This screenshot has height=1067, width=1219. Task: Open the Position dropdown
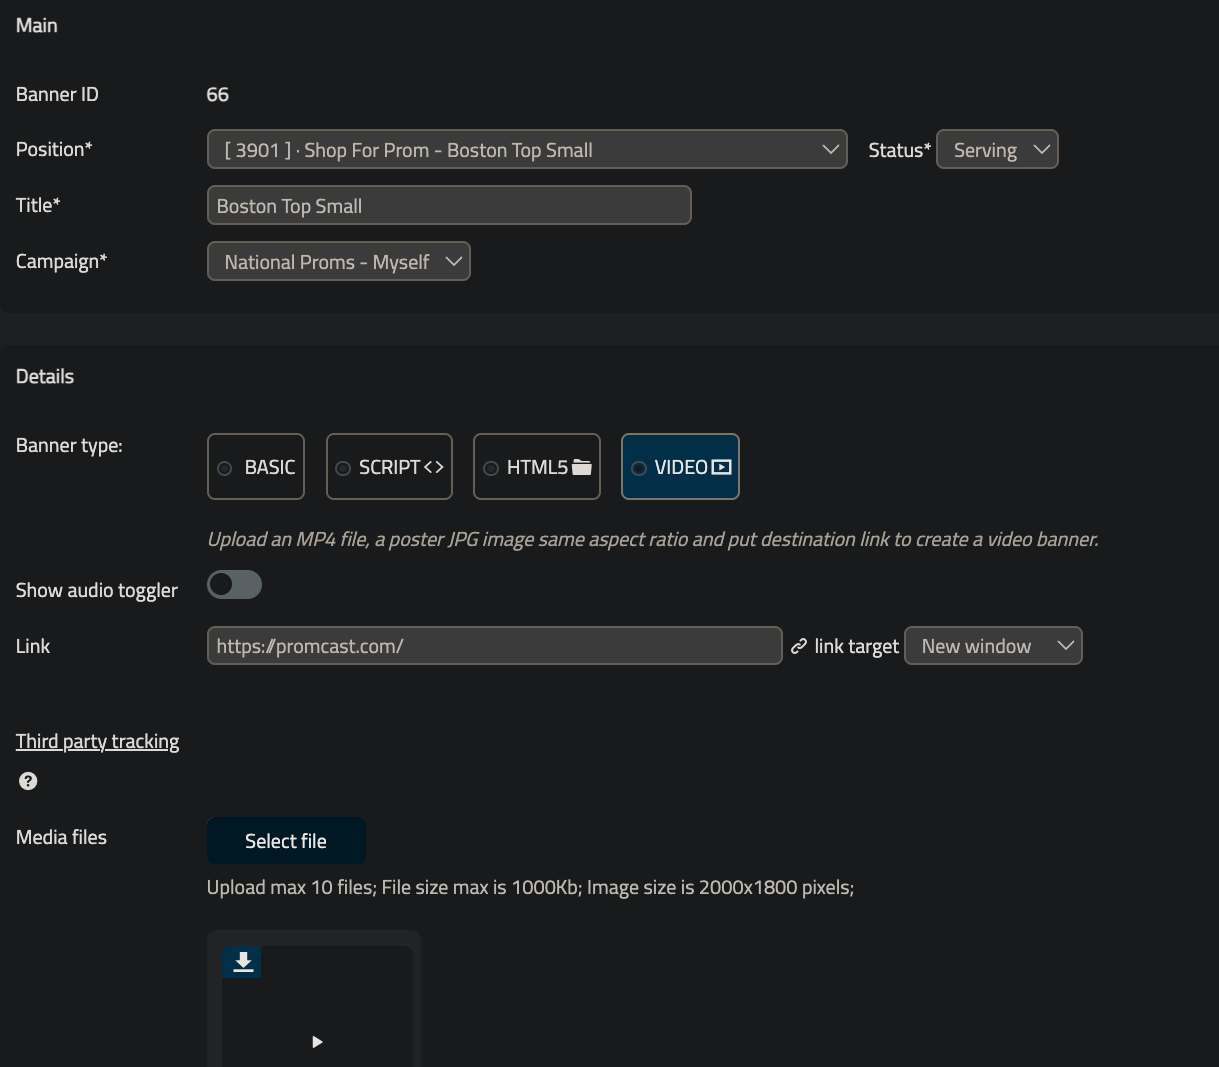click(x=527, y=150)
